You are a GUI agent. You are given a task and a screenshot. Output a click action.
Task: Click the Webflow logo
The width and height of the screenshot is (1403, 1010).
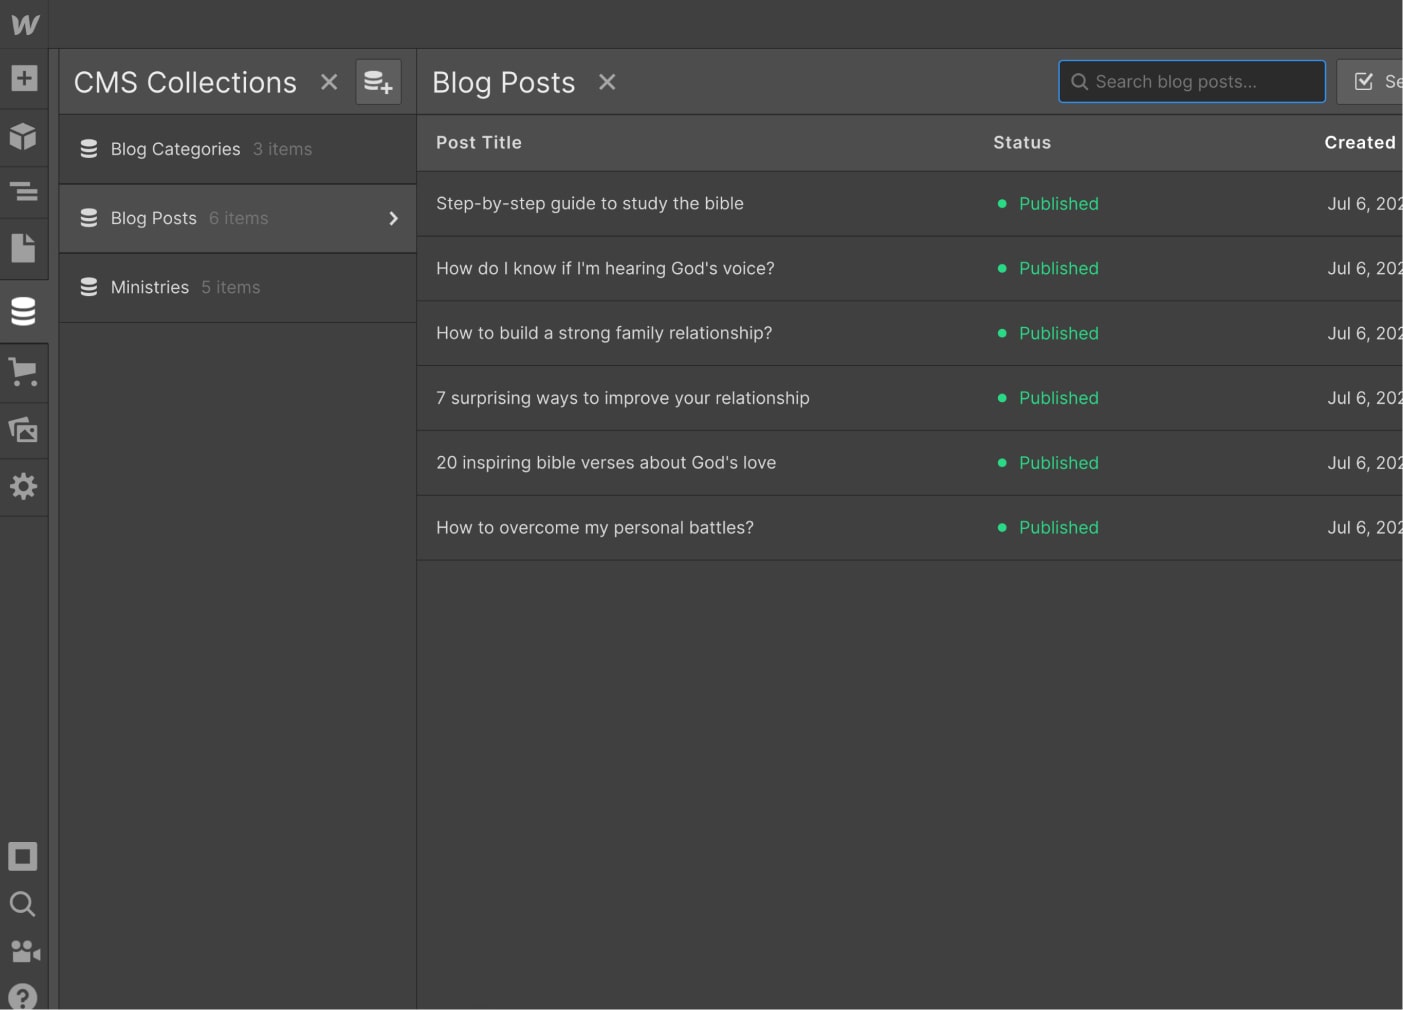23,23
